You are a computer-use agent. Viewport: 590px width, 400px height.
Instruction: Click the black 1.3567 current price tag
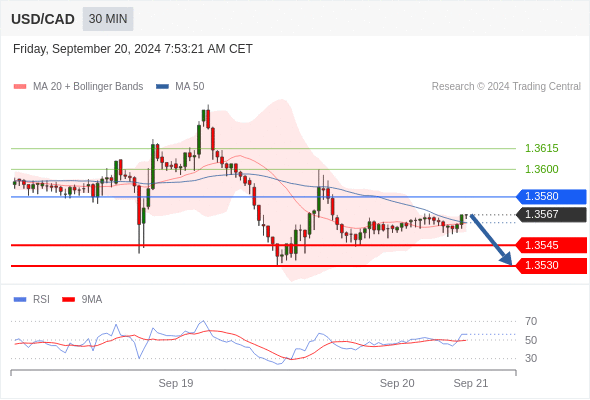(x=551, y=214)
